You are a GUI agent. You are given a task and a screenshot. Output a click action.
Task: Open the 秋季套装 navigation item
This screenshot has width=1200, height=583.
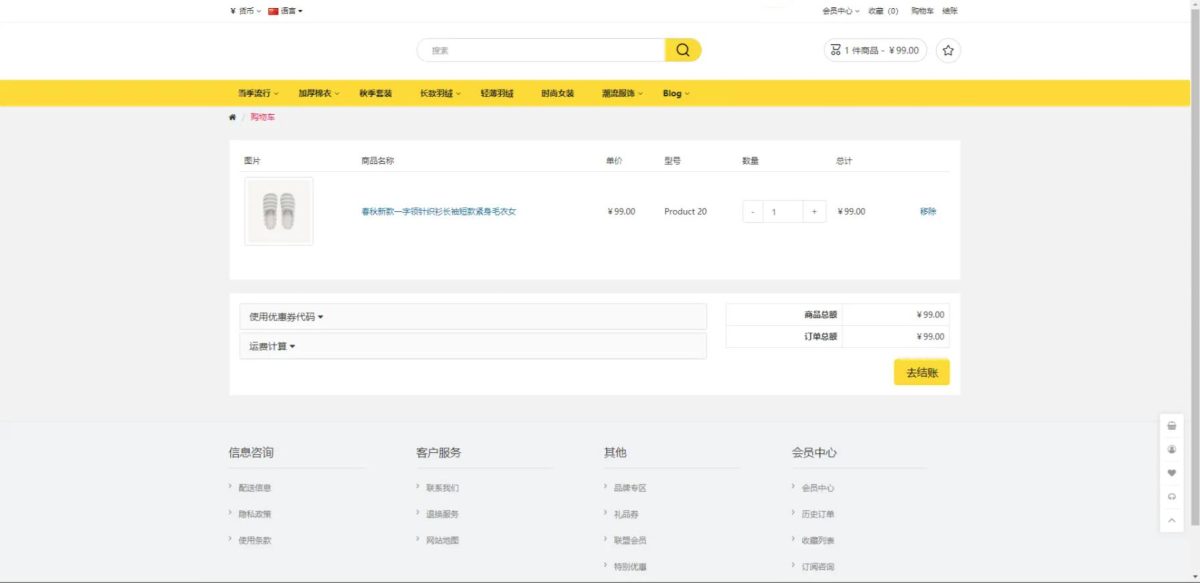(x=376, y=93)
